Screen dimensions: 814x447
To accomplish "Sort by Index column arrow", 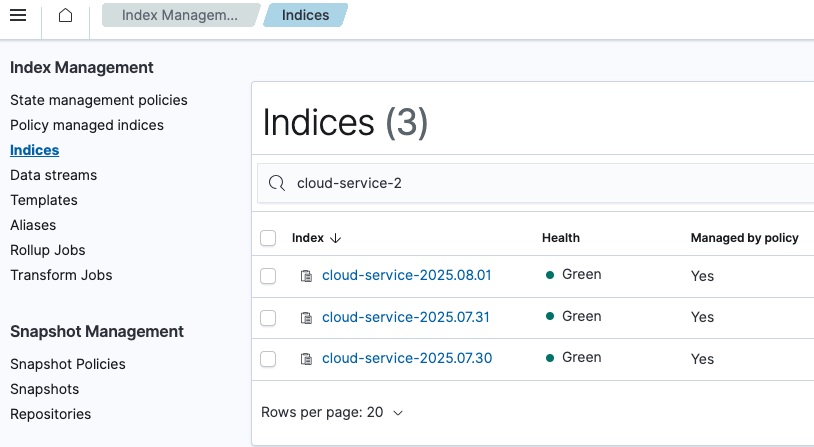I will click(335, 238).
